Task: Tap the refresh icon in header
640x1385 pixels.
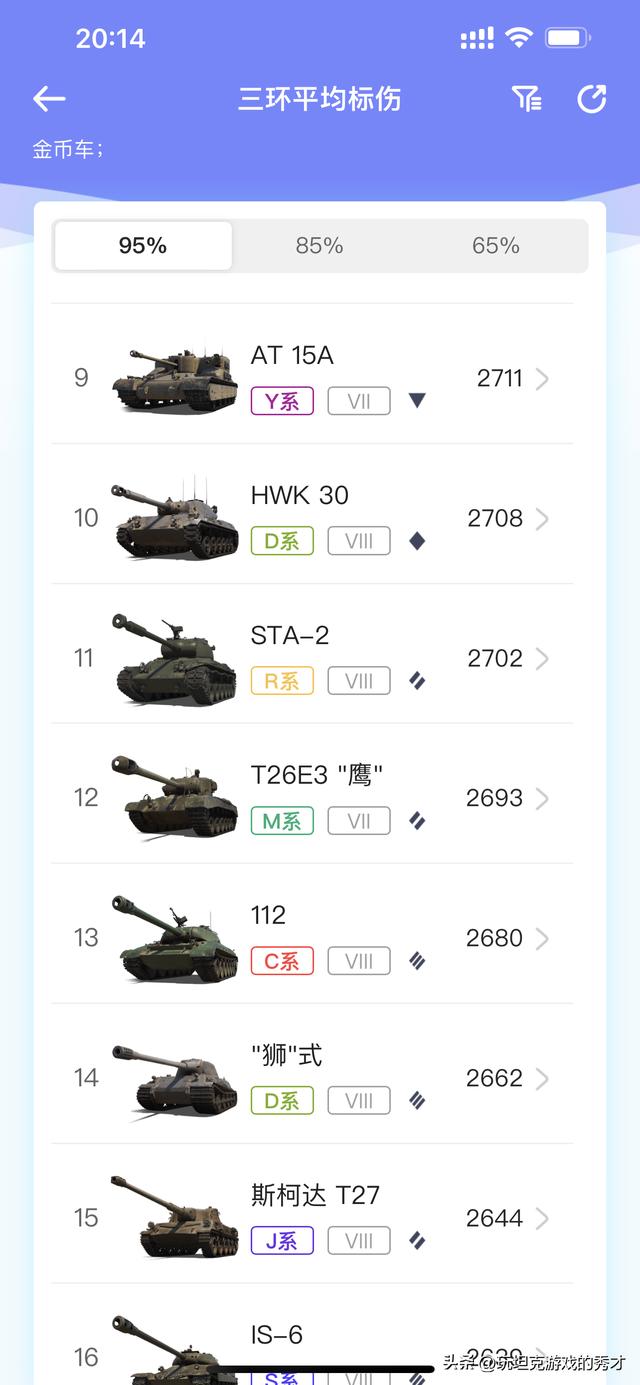Action: tap(592, 98)
